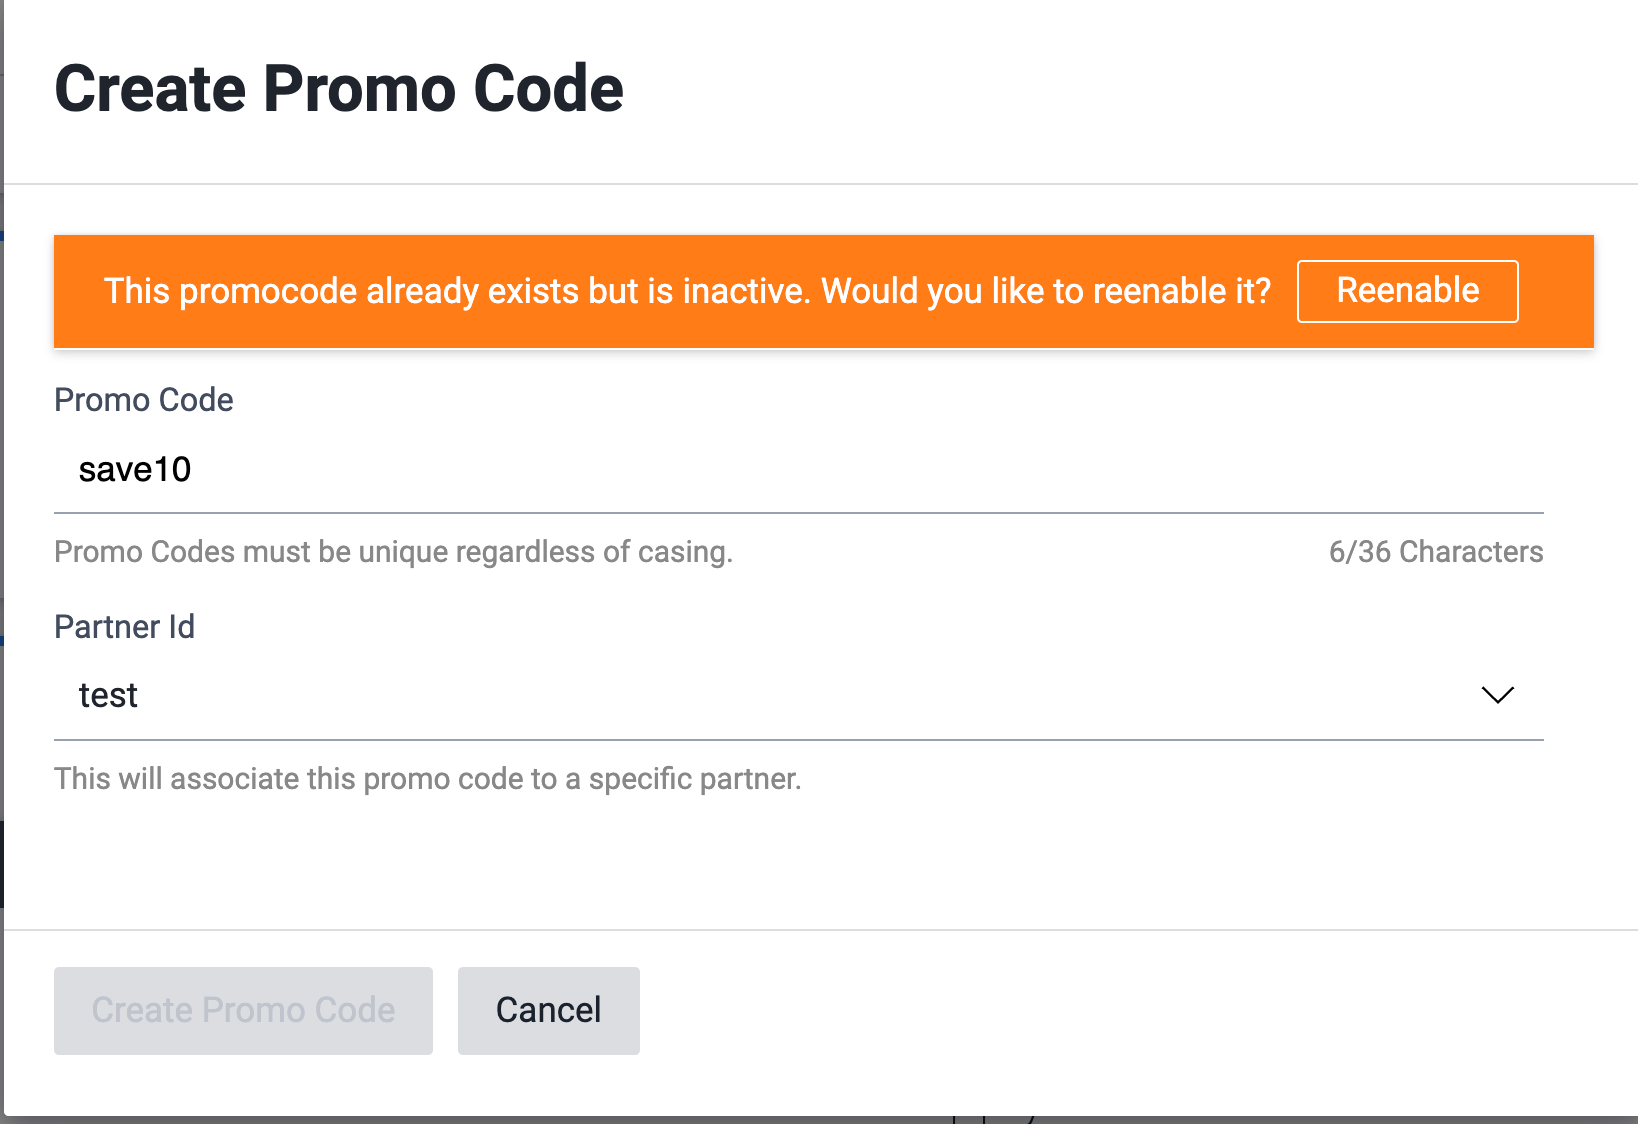This screenshot has height=1124, width=1638.
Task: Click the banner text asking to reenable
Action: click(x=688, y=291)
